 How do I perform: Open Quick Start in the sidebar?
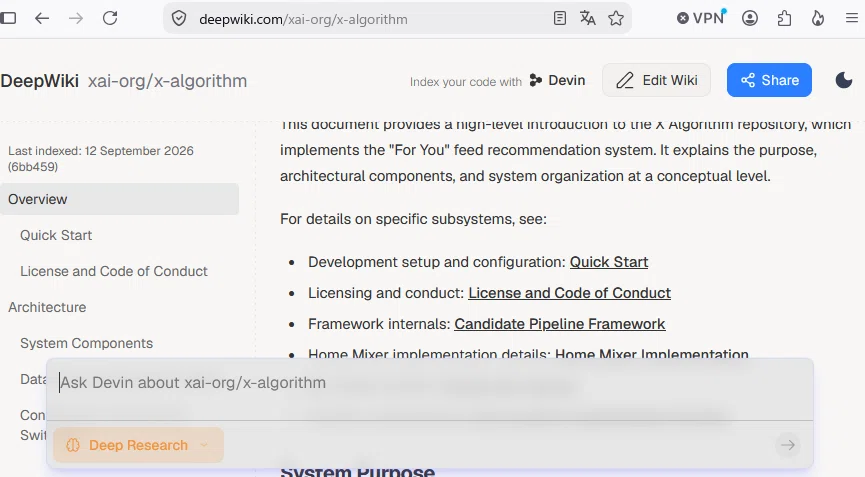point(56,235)
